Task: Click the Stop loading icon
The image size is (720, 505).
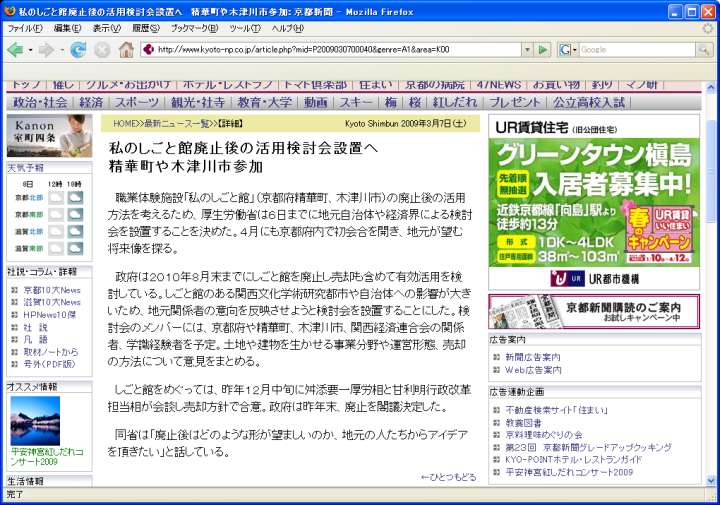Action: tap(102, 49)
